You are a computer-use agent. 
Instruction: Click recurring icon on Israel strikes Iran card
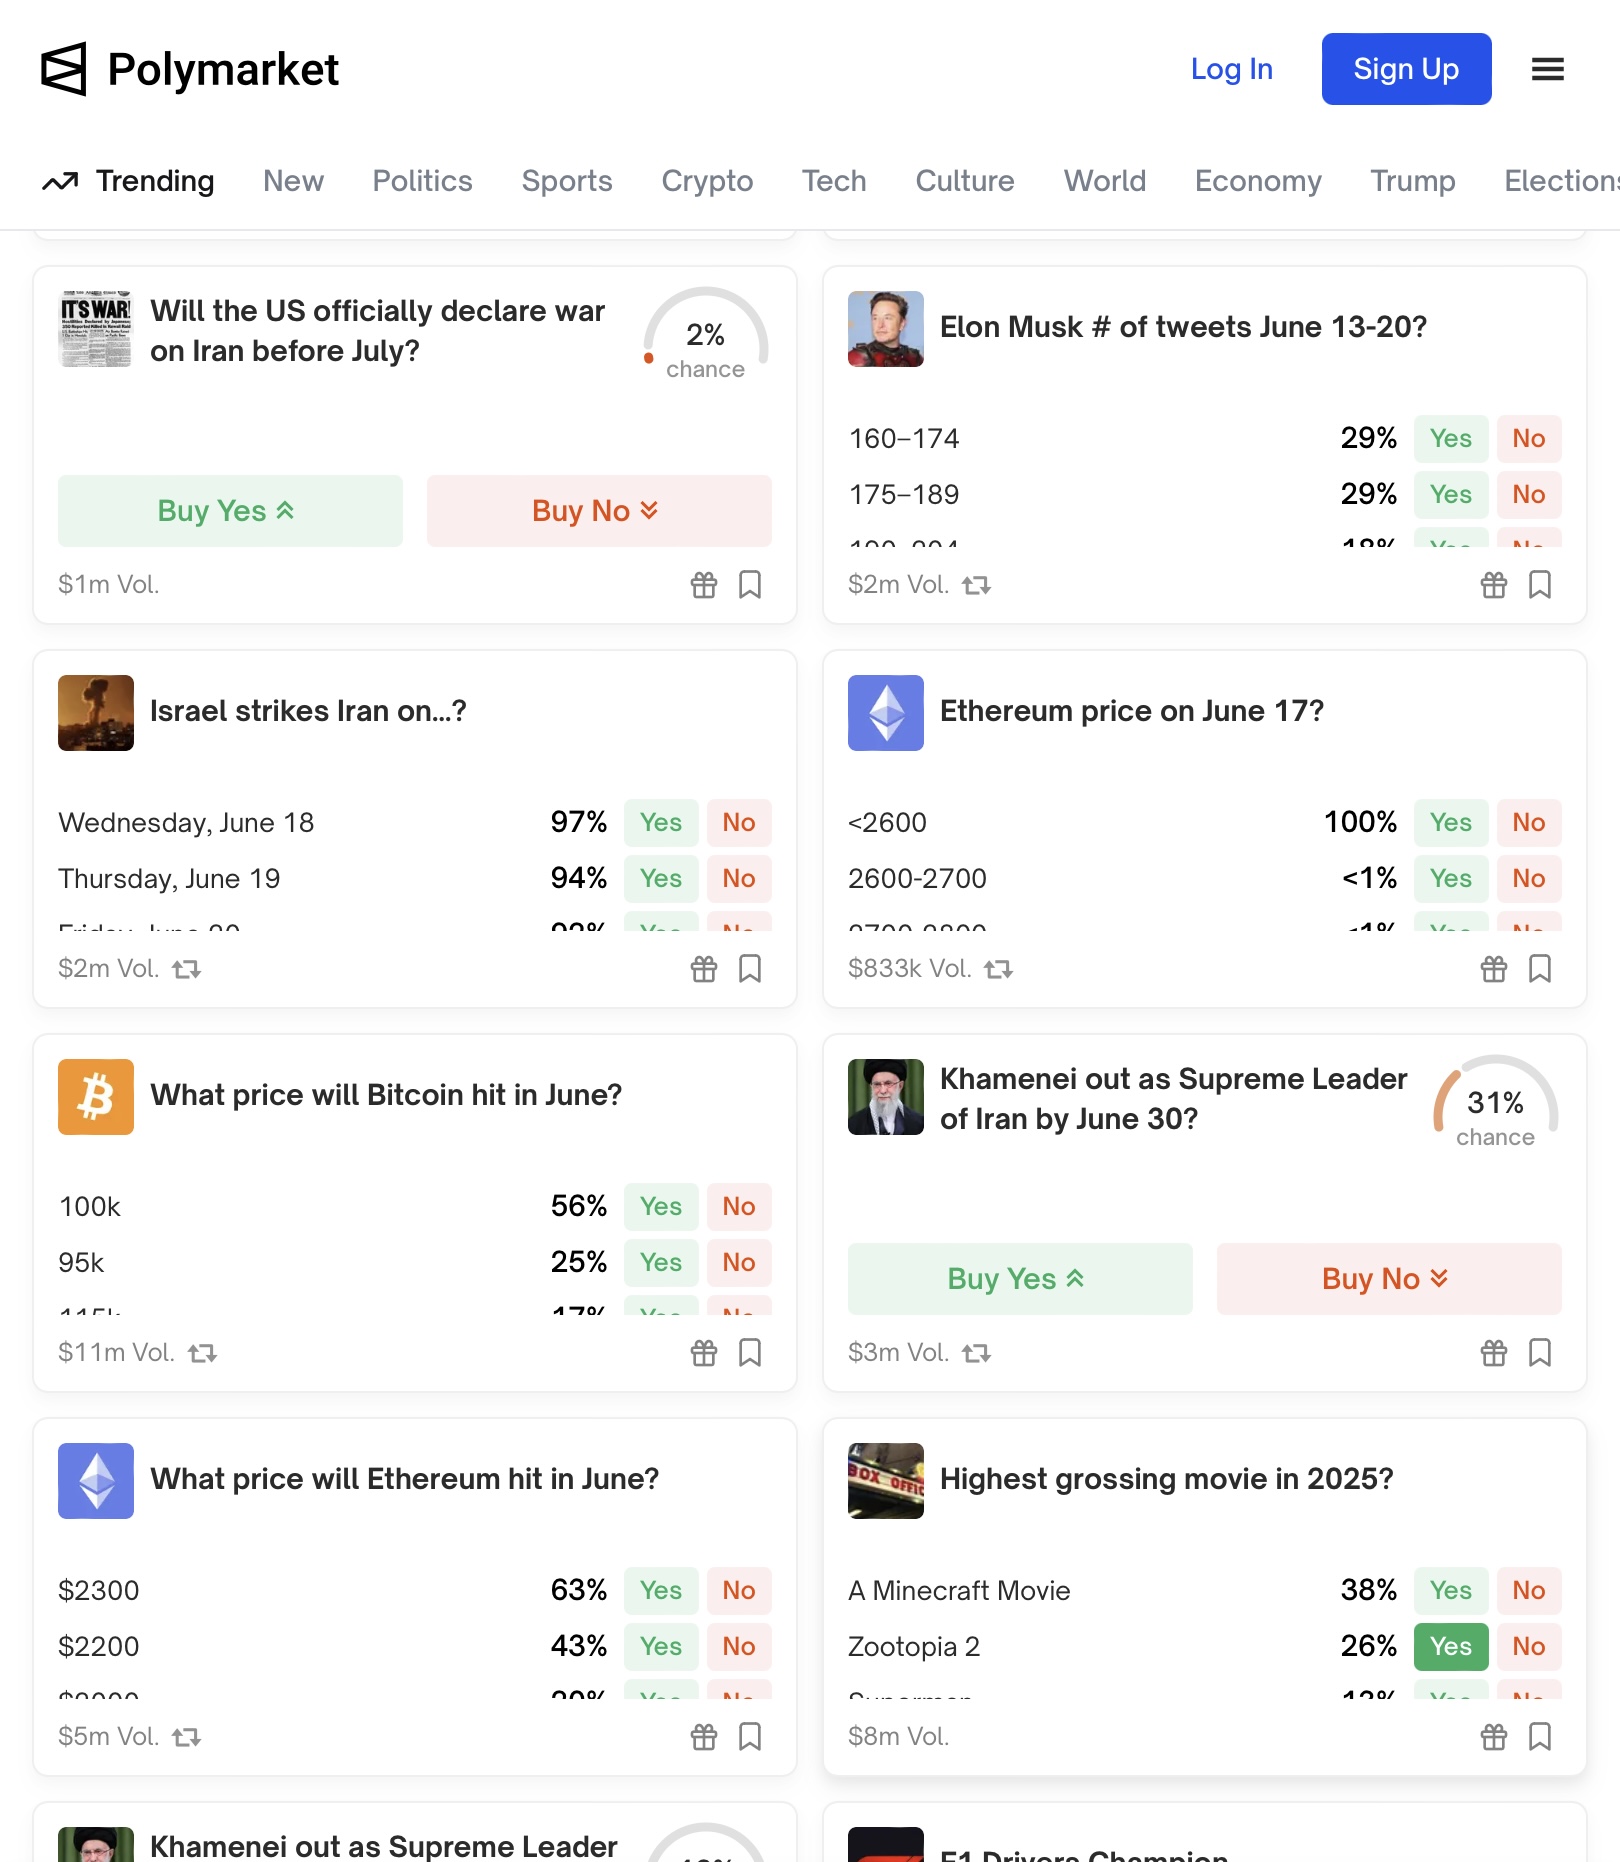click(187, 969)
